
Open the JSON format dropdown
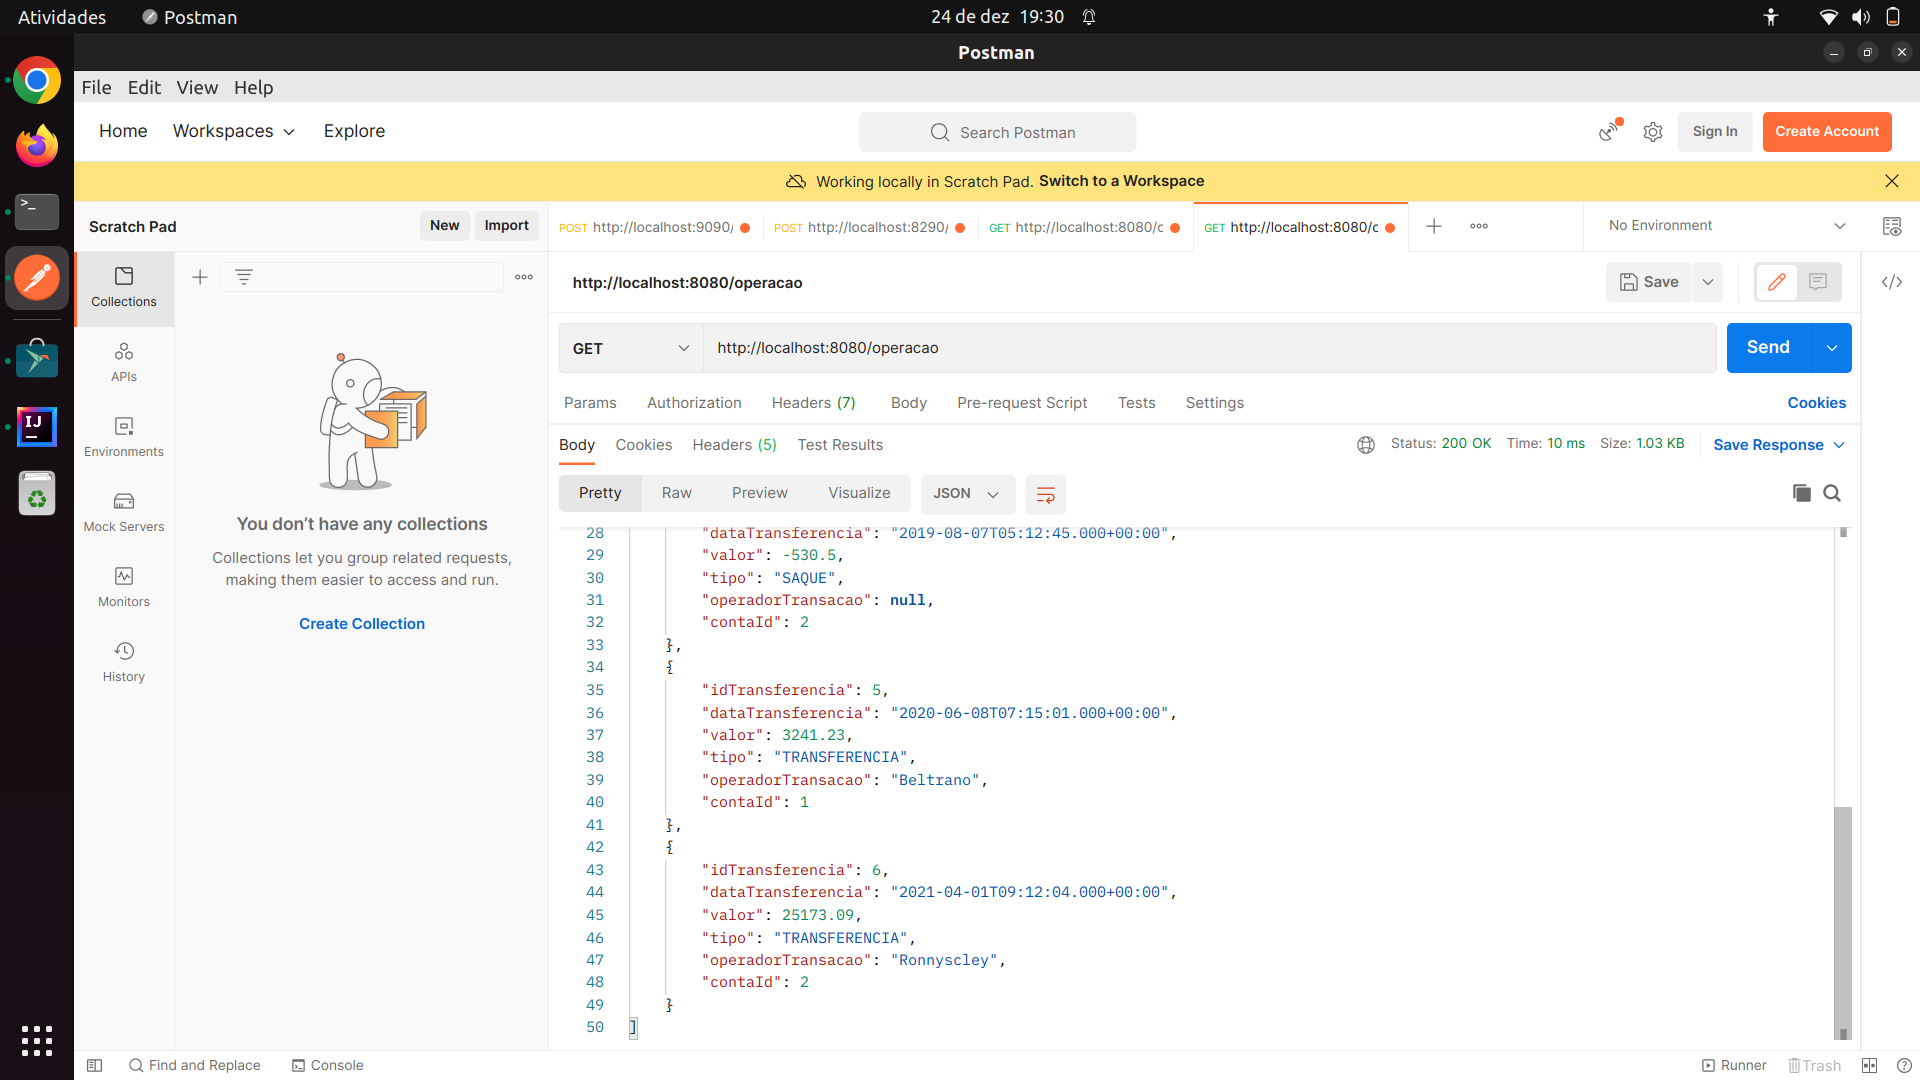click(966, 494)
